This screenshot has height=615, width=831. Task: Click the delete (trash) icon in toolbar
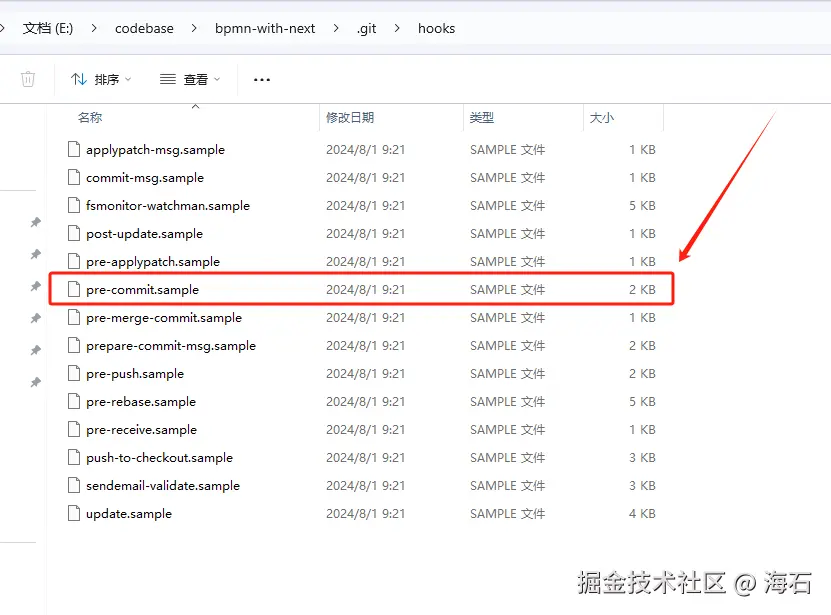click(28, 80)
